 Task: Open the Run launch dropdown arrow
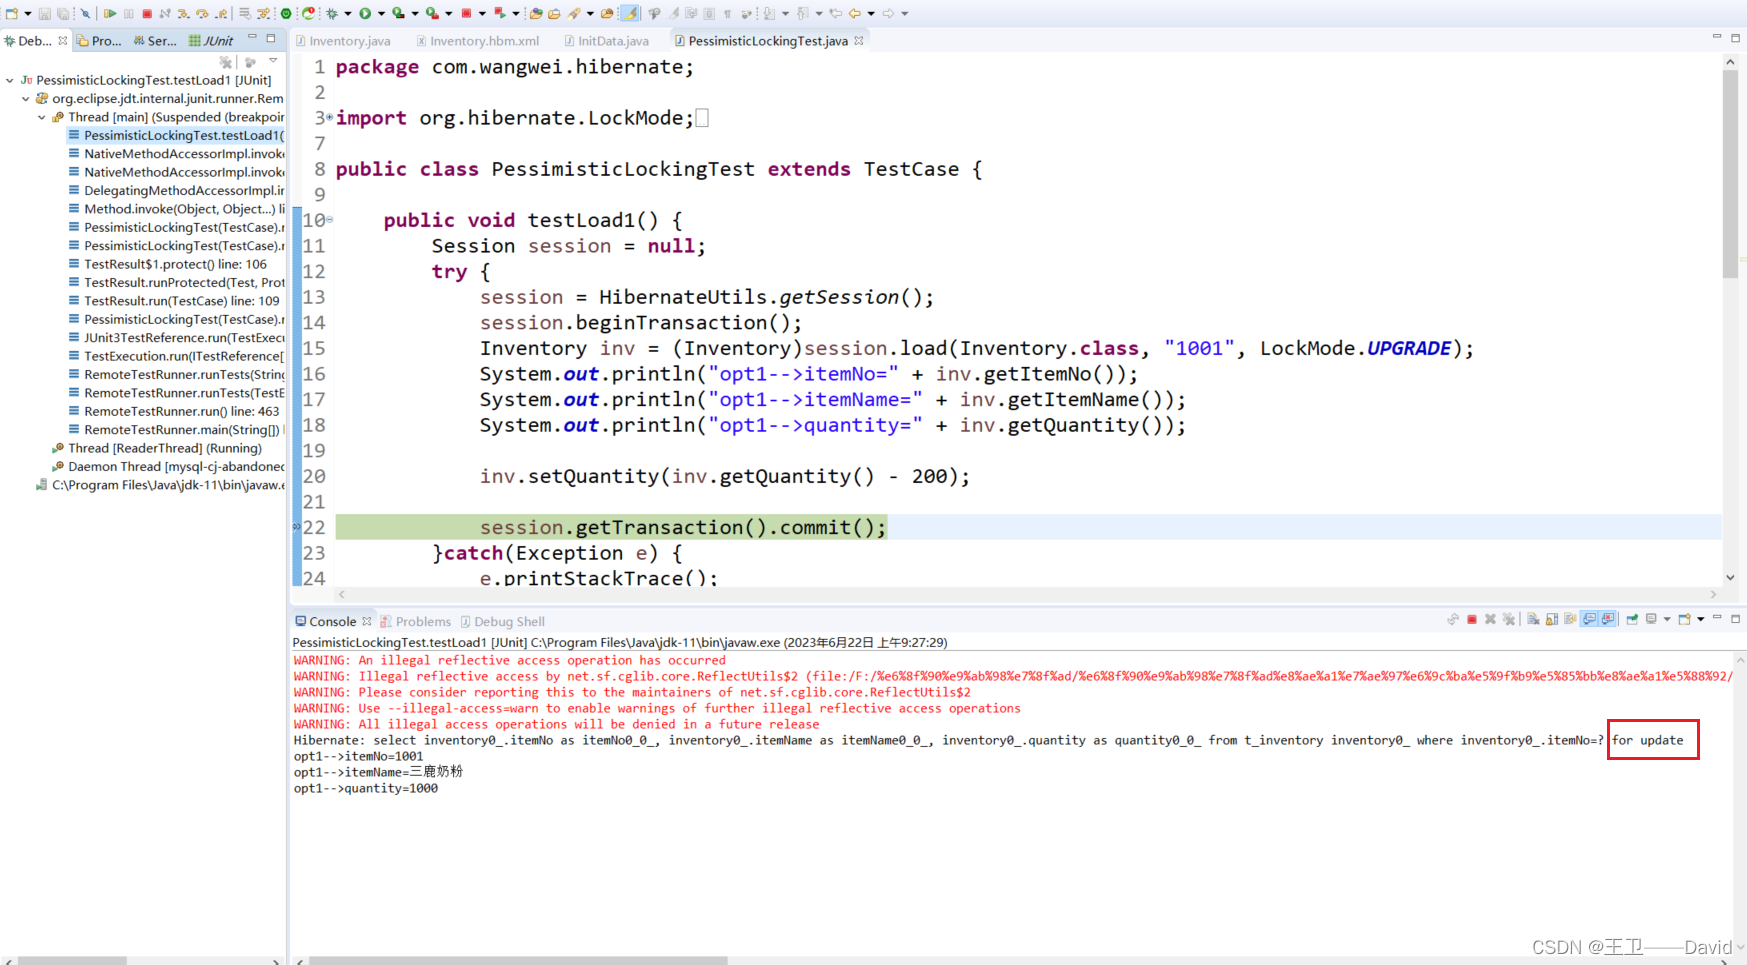pos(381,13)
